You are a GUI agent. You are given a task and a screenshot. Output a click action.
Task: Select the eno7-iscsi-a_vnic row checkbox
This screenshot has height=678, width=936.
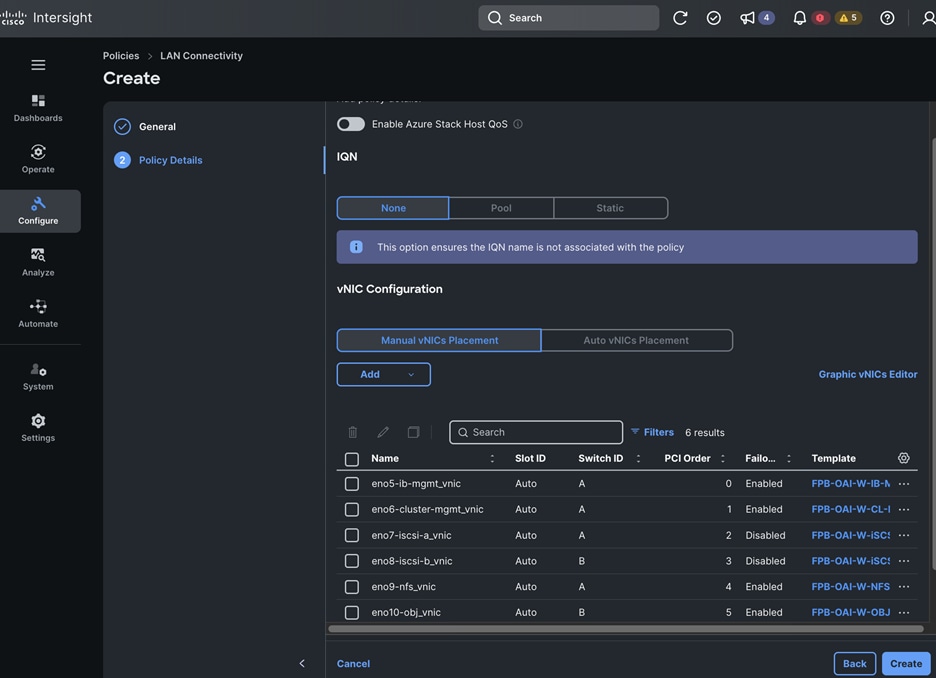pyautogui.click(x=352, y=535)
